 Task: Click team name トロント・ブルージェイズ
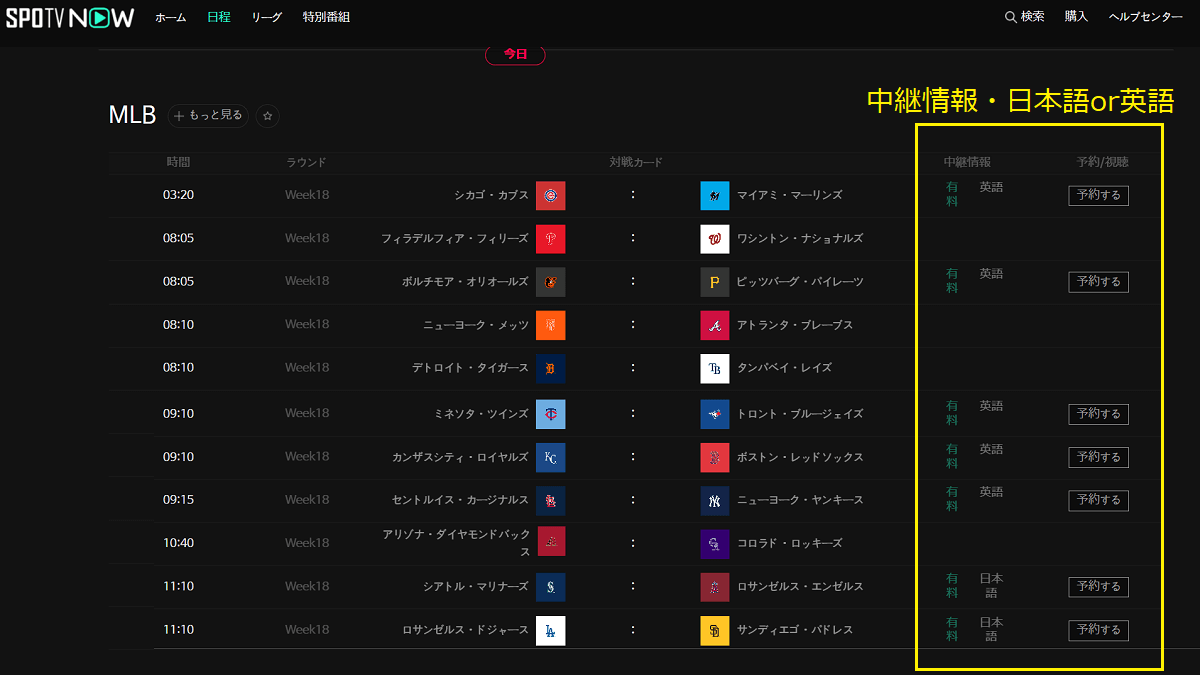point(800,414)
